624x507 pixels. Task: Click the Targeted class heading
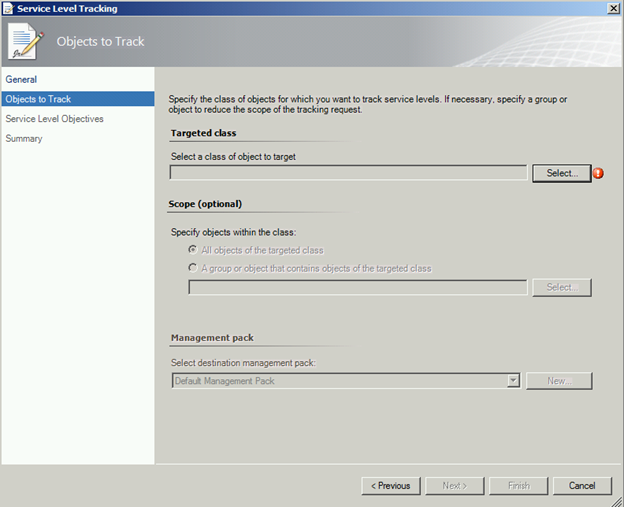[x=203, y=133]
